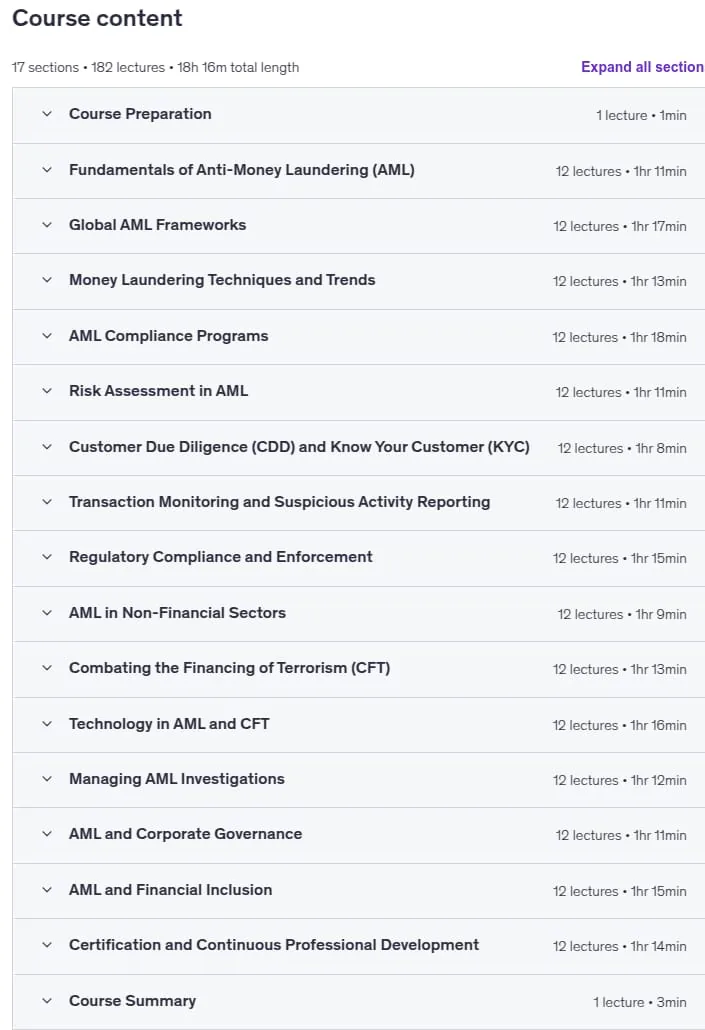Click chevron next to Money Laundering Techniques

(x=47, y=280)
